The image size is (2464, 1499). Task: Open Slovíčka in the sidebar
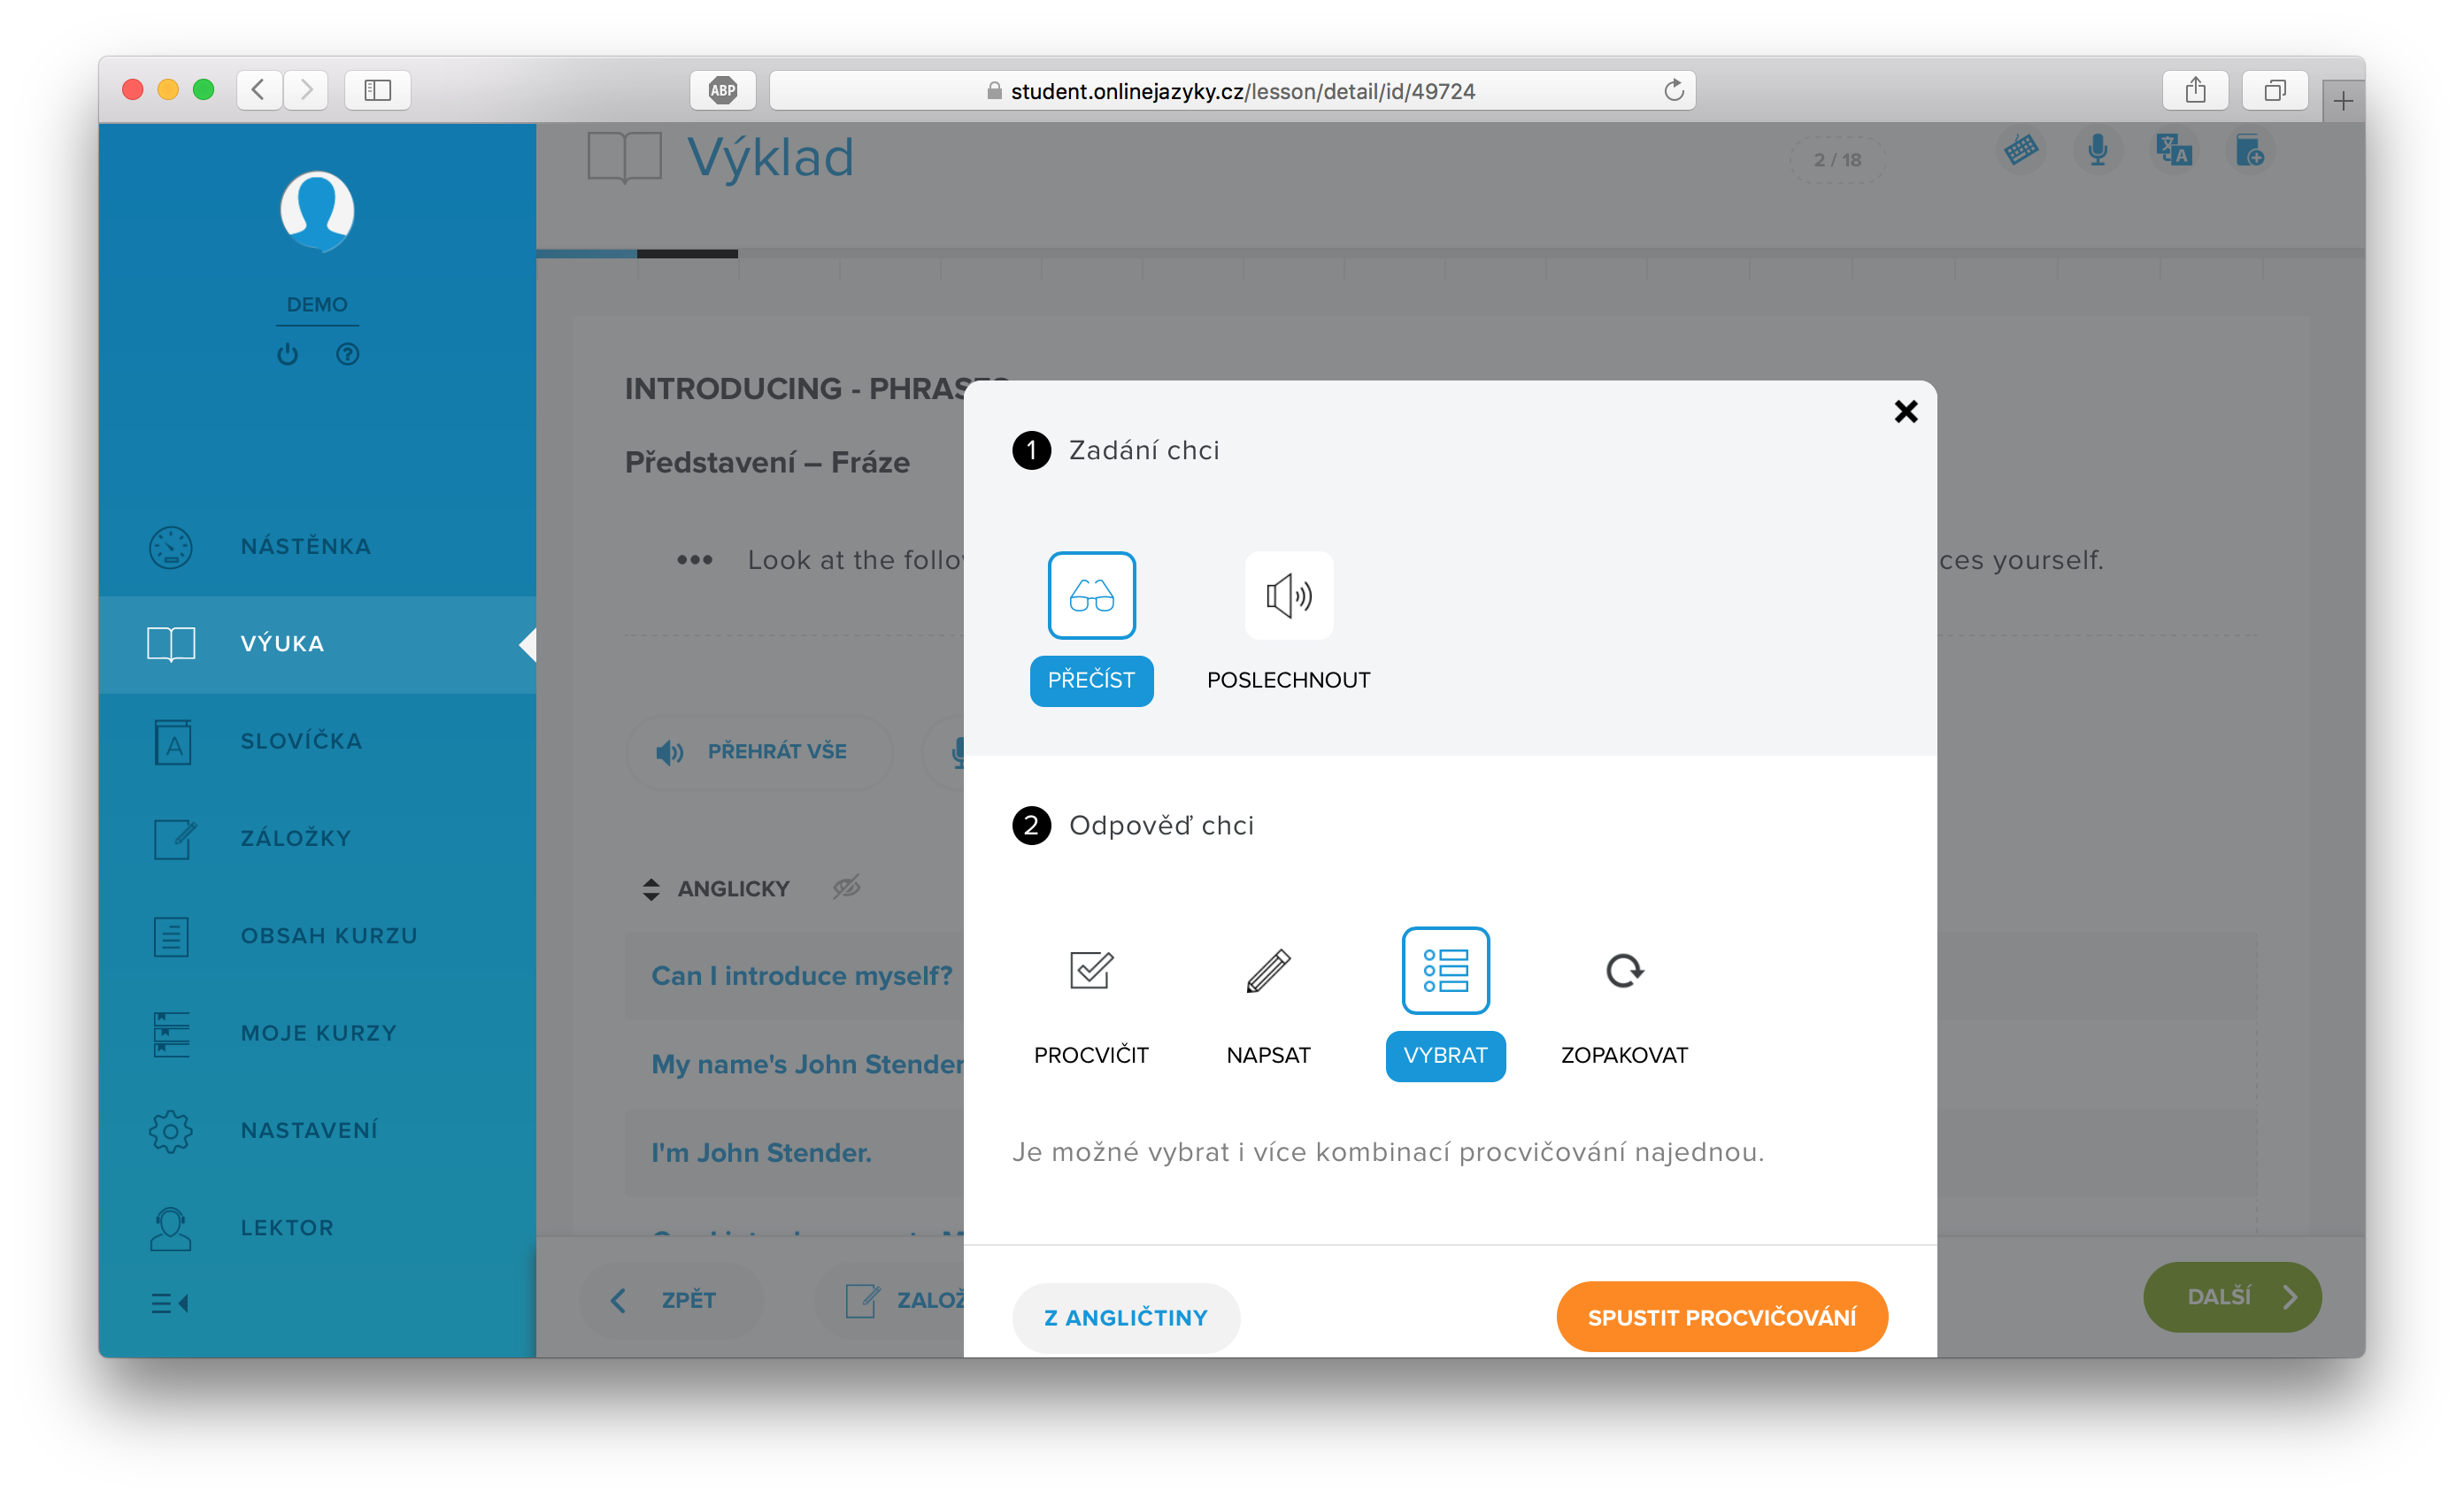coord(300,741)
